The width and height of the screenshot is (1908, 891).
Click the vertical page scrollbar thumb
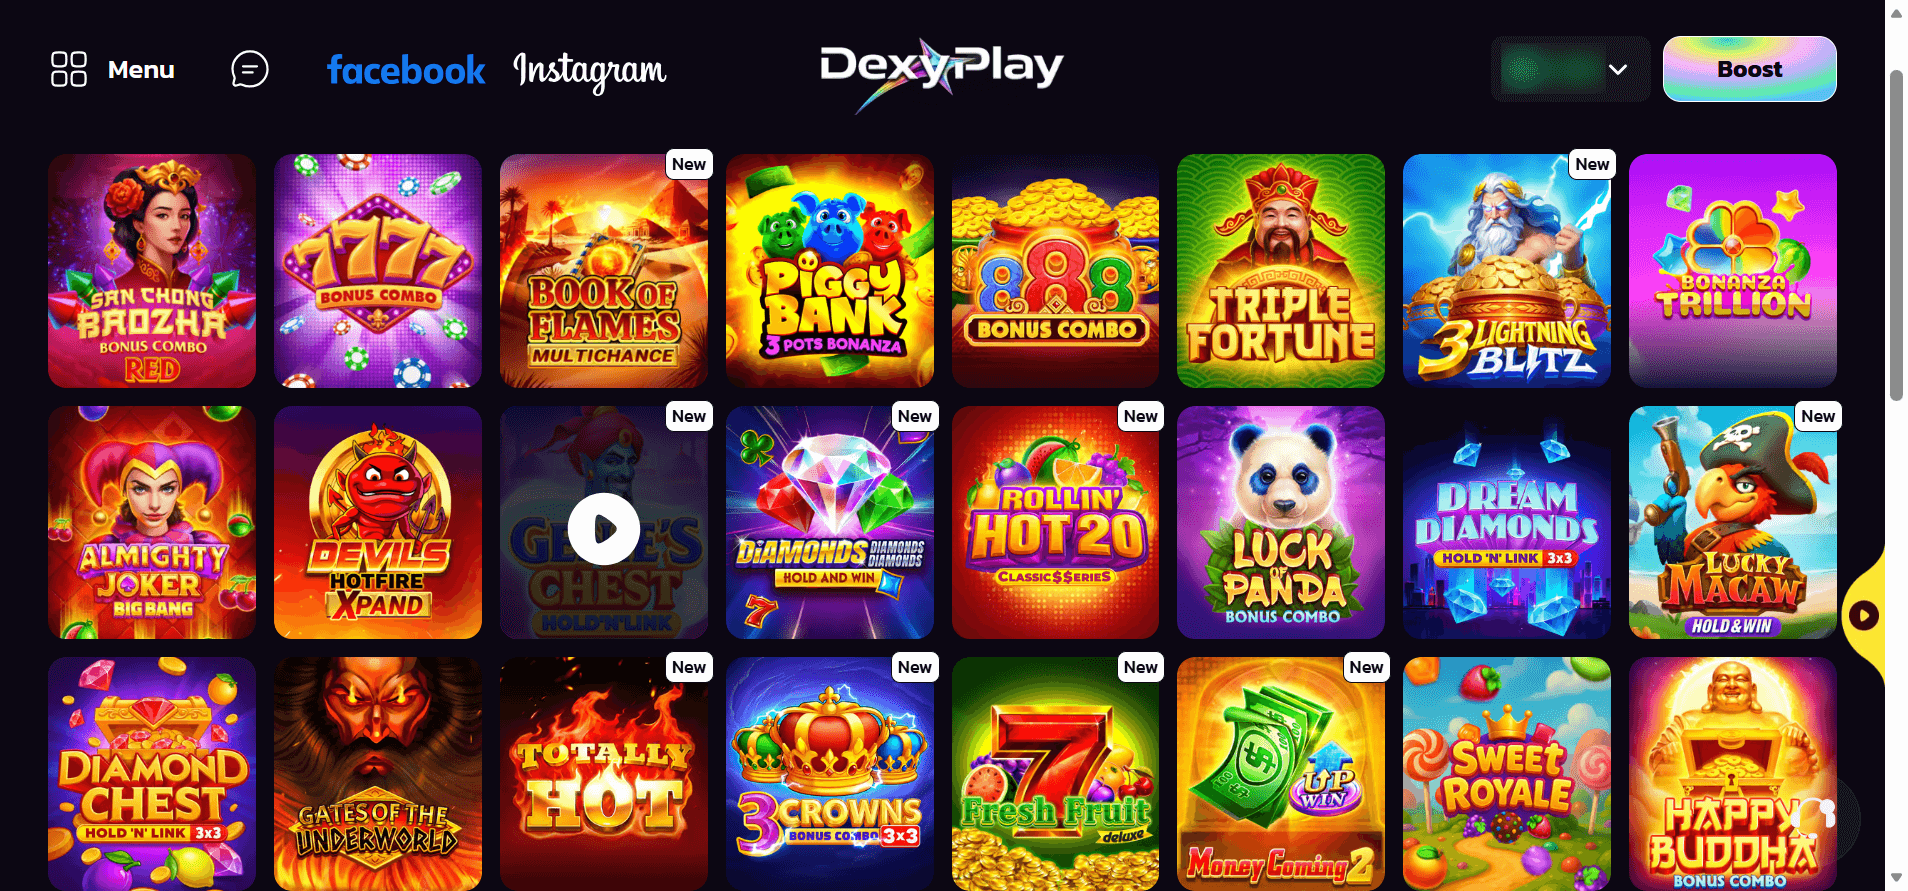point(1896,235)
